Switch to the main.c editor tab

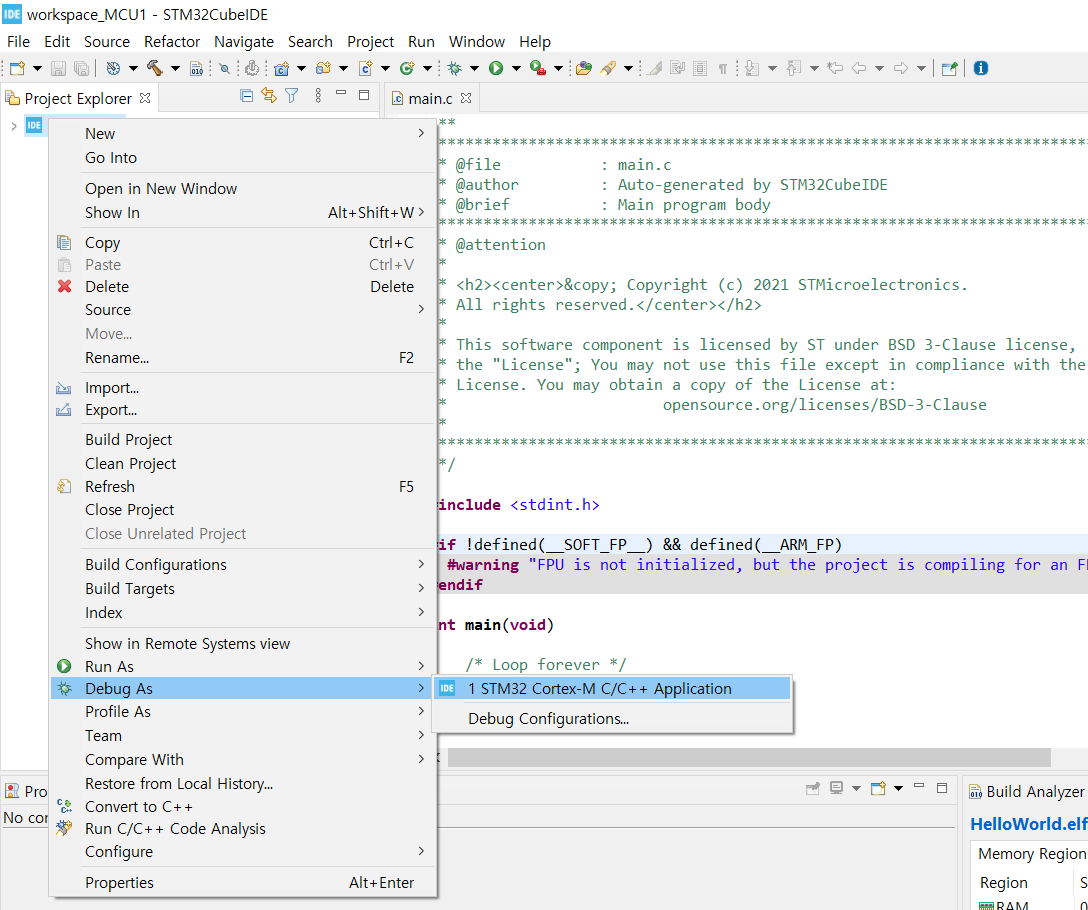[x=430, y=99]
